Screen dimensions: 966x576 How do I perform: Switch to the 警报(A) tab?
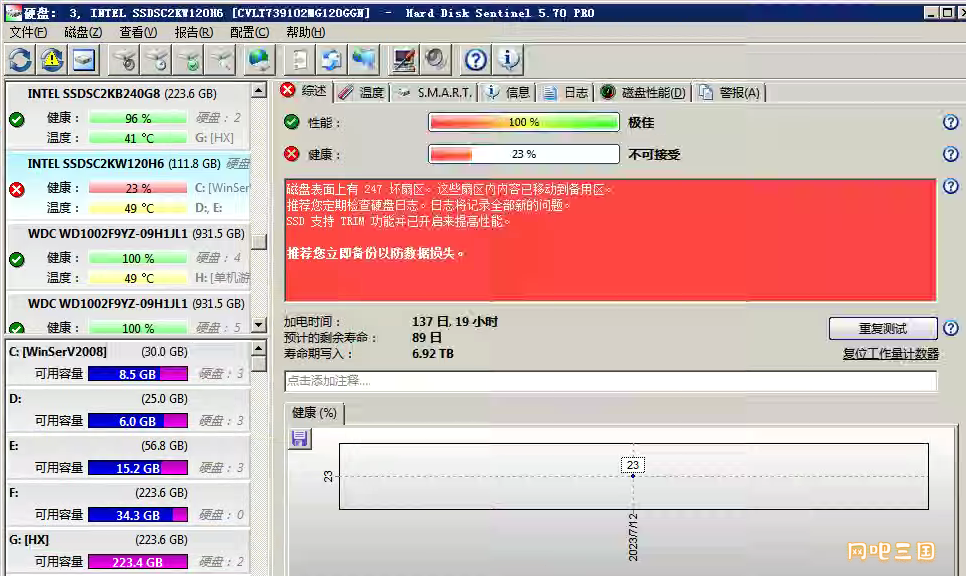pyautogui.click(x=731, y=92)
